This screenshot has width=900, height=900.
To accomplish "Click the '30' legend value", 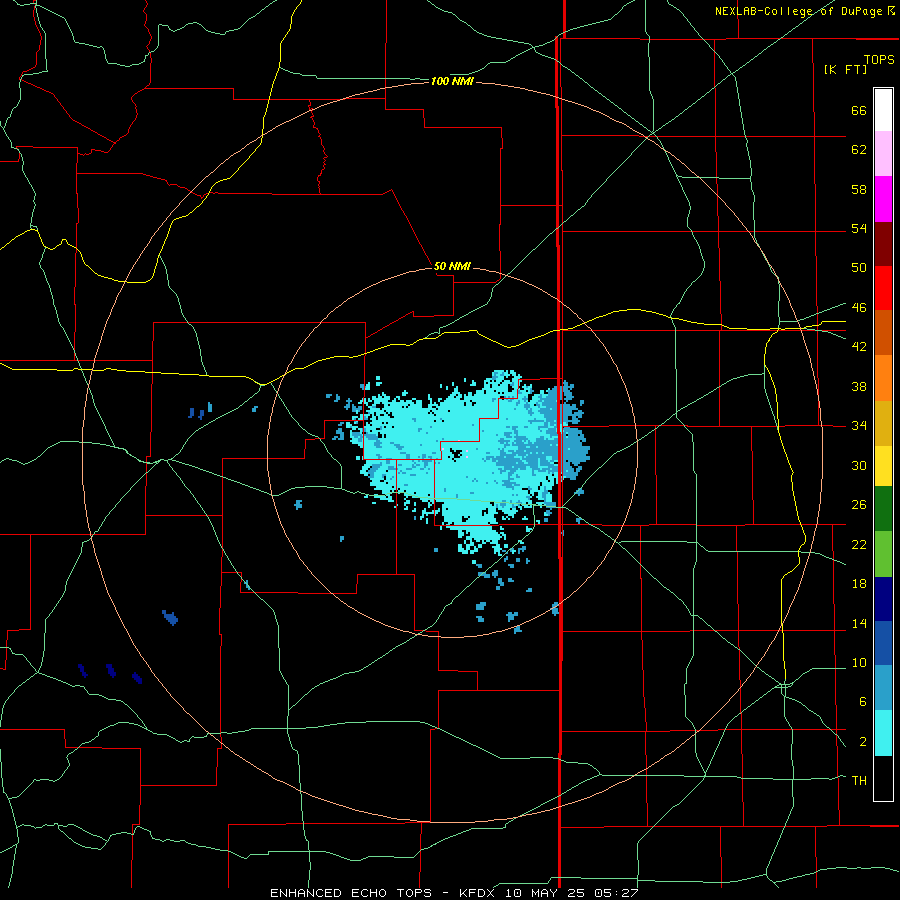I will [x=859, y=465].
